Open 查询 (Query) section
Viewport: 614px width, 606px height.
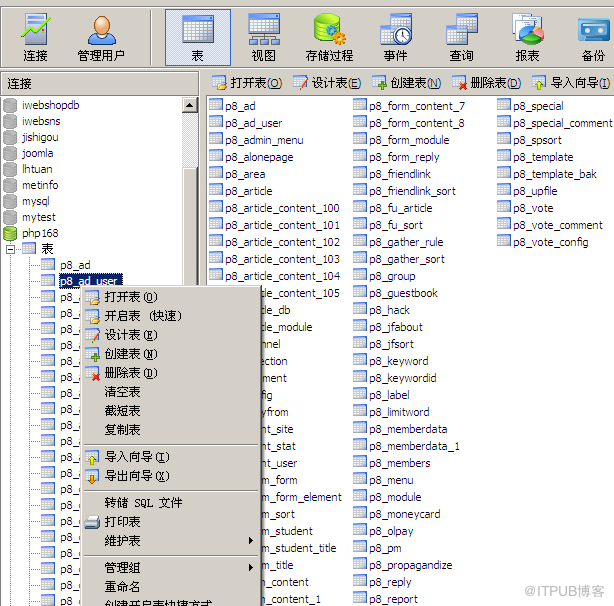pos(461,38)
